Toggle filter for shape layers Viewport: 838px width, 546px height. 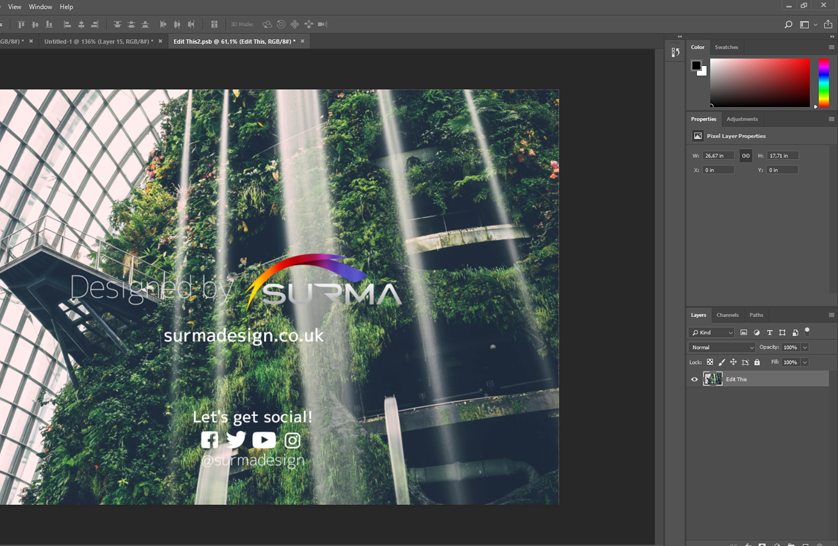(x=782, y=332)
